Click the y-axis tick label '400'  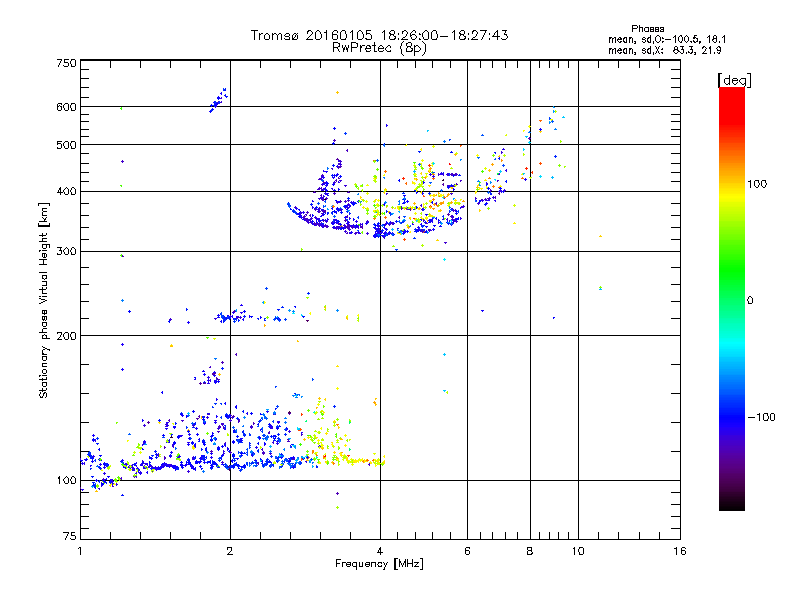click(x=66, y=191)
